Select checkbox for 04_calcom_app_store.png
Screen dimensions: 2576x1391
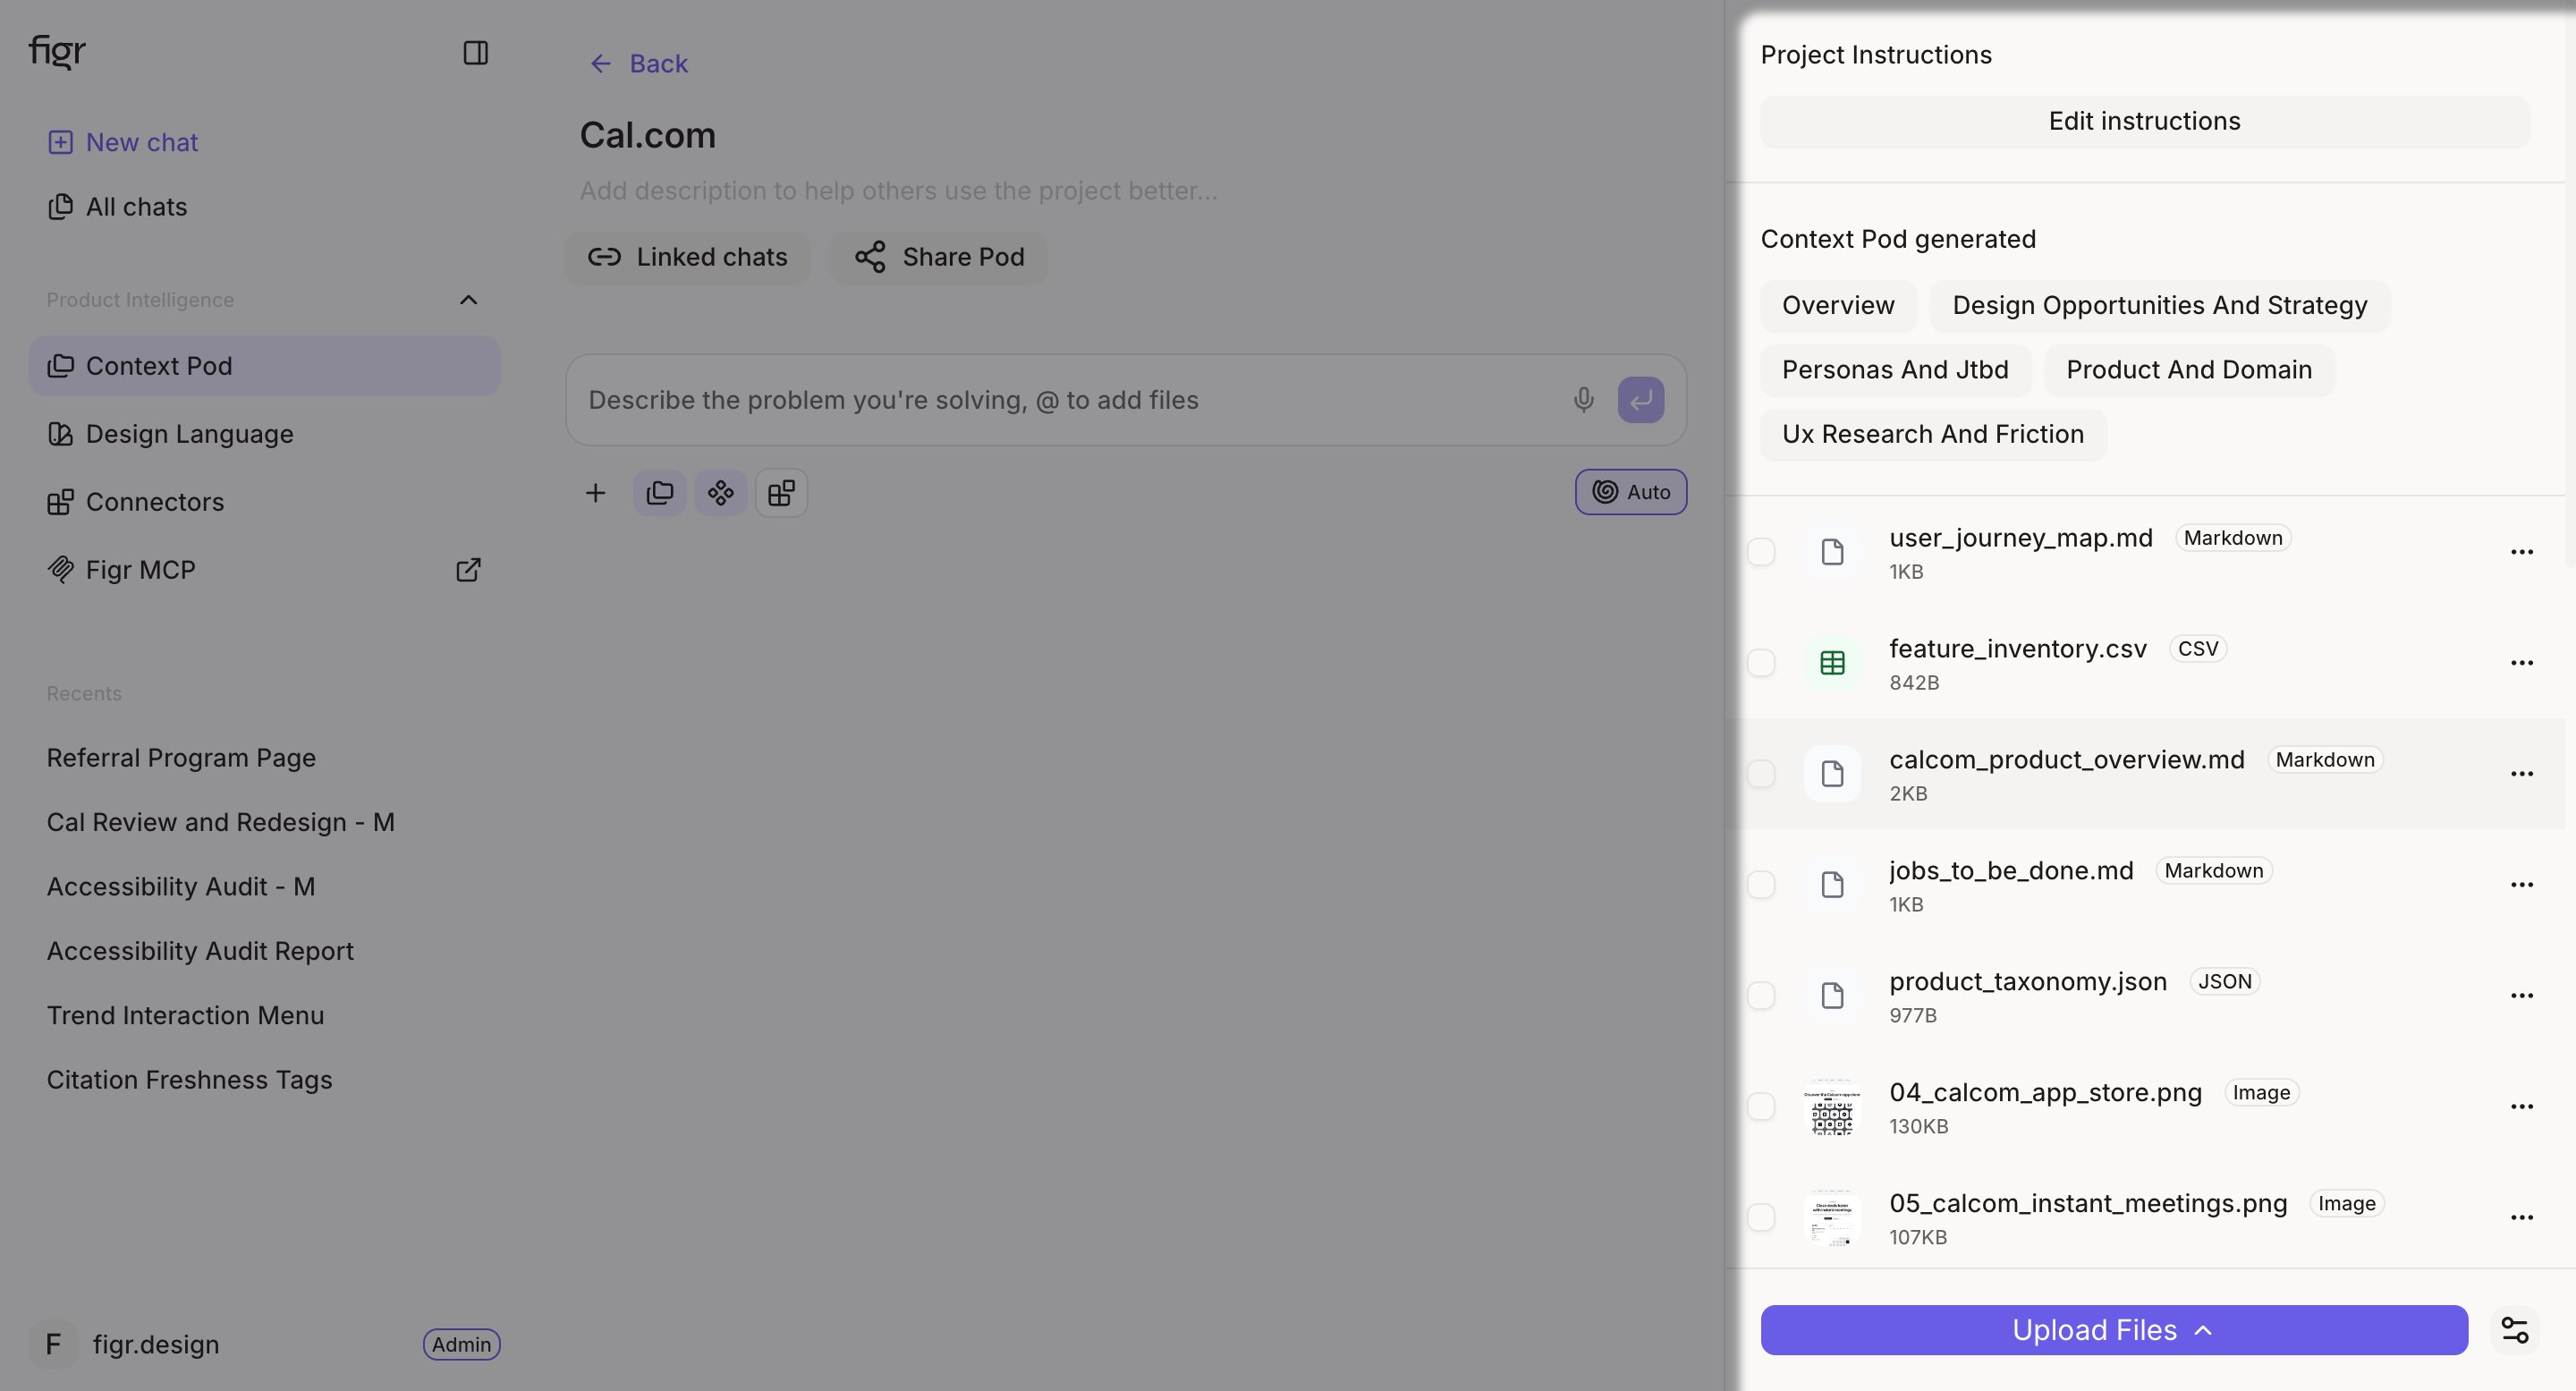pyautogui.click(x=1761, y=1107)
